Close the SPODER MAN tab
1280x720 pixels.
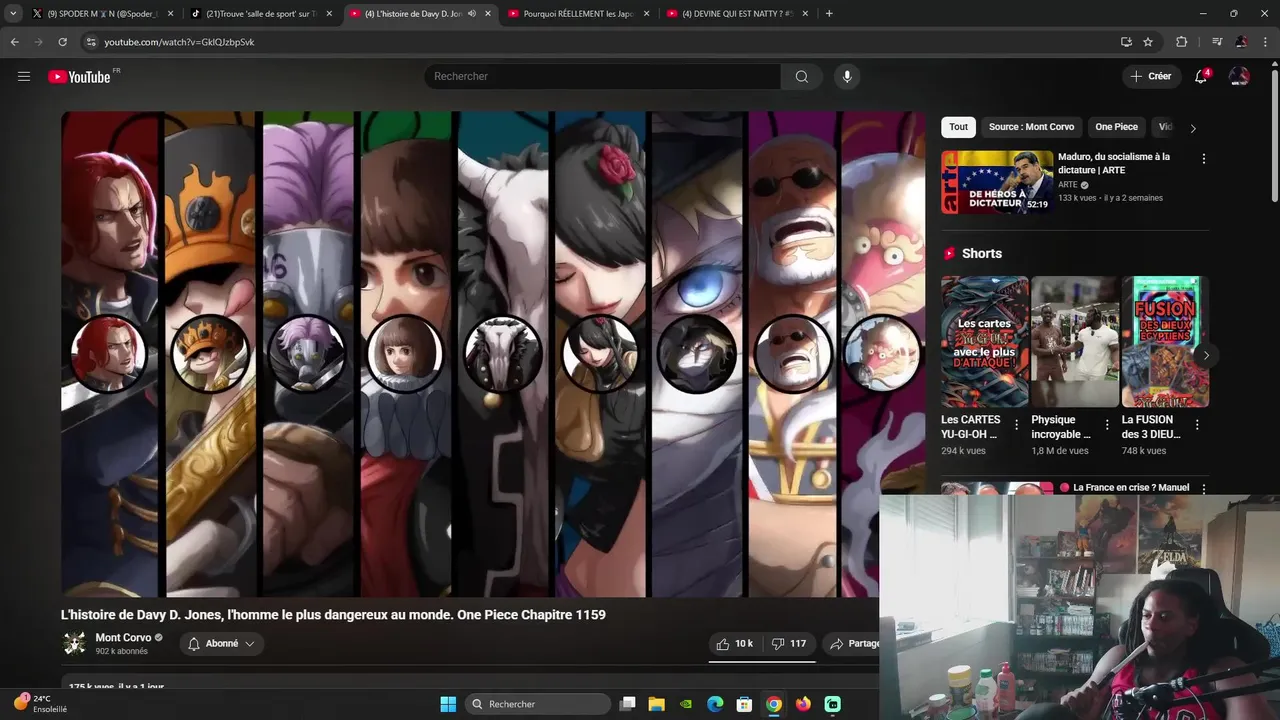pos(170,14)
